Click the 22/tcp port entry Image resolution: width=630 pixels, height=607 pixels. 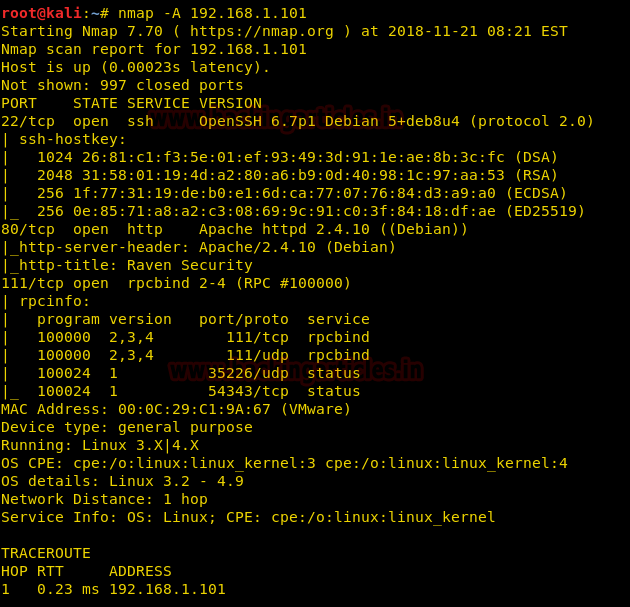tap(28, 121)
